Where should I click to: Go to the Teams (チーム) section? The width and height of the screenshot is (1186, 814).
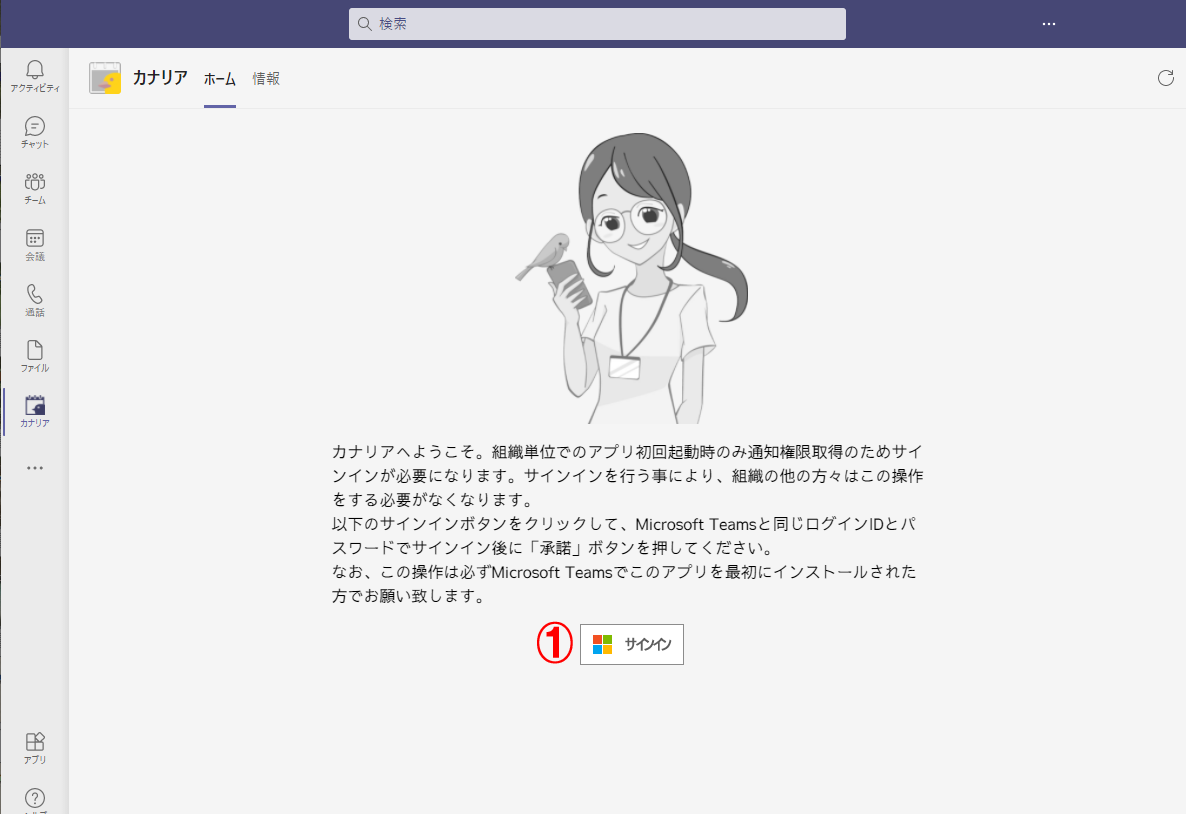[x=35, y=188]
